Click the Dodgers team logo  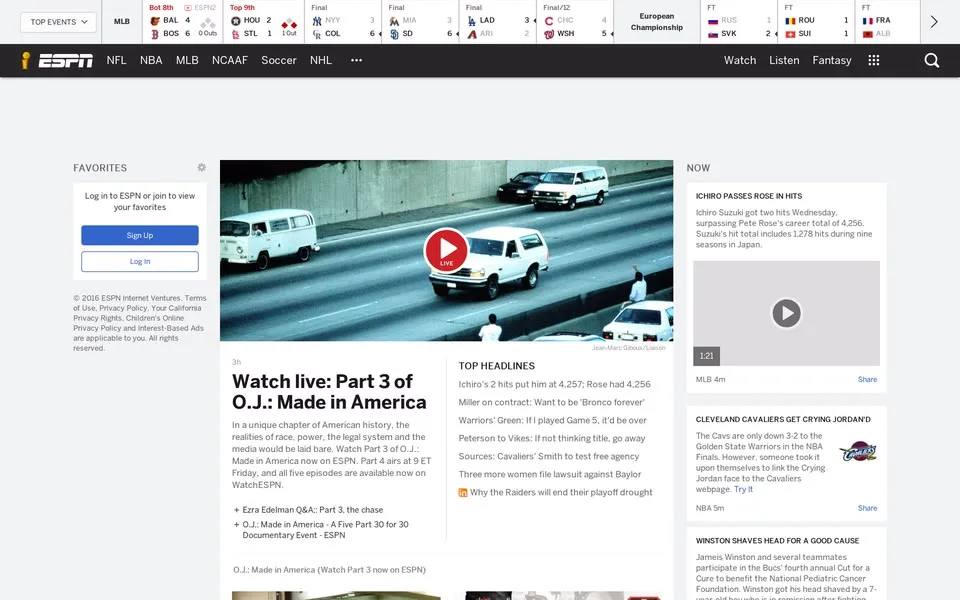(471, 20)
